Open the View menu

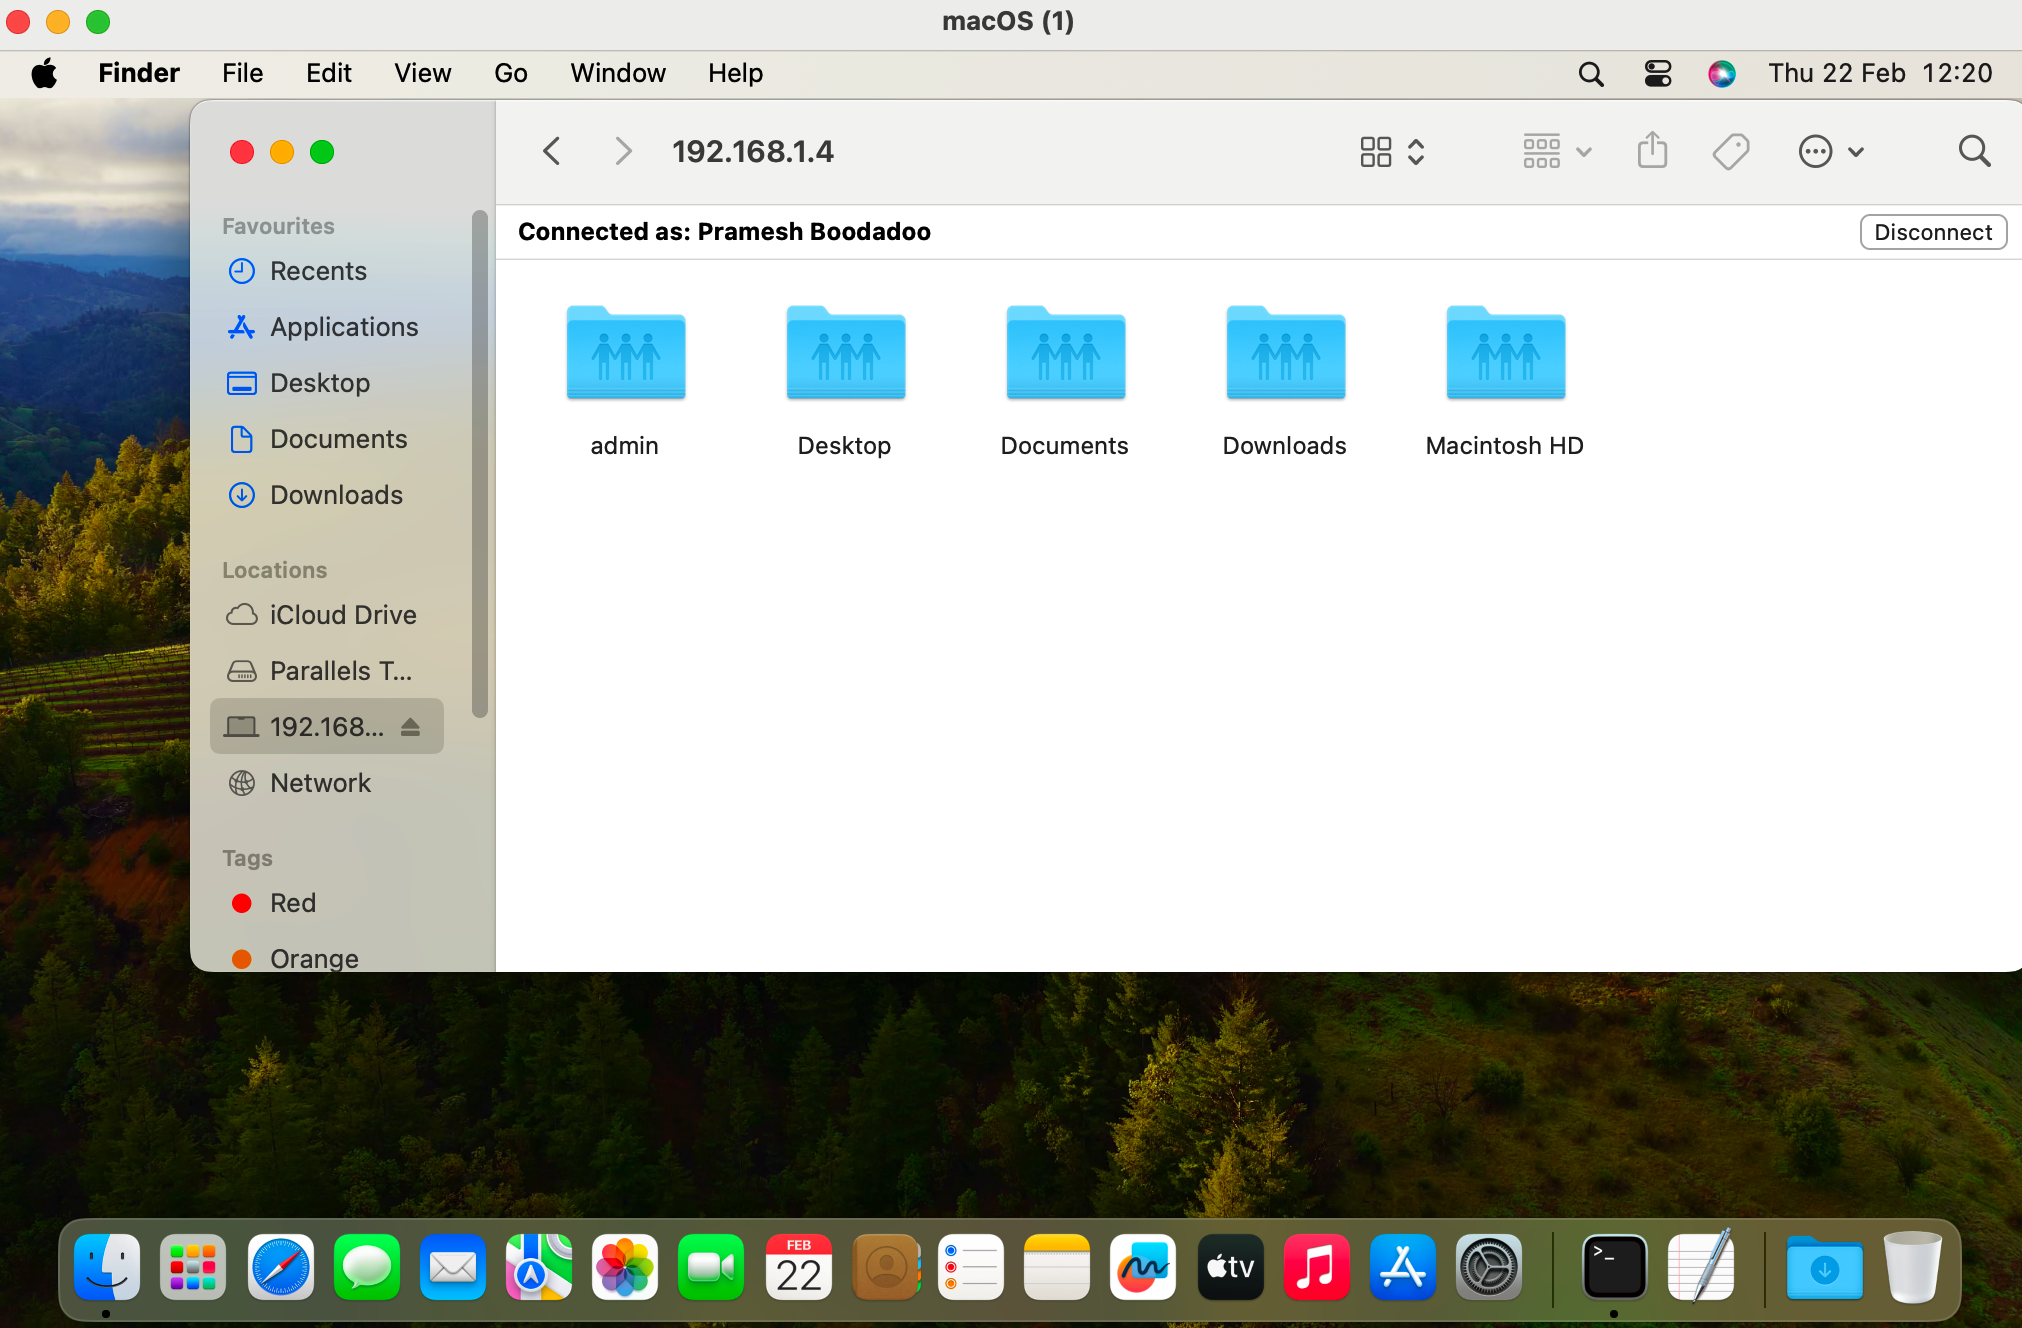click(x=422, y=73)
